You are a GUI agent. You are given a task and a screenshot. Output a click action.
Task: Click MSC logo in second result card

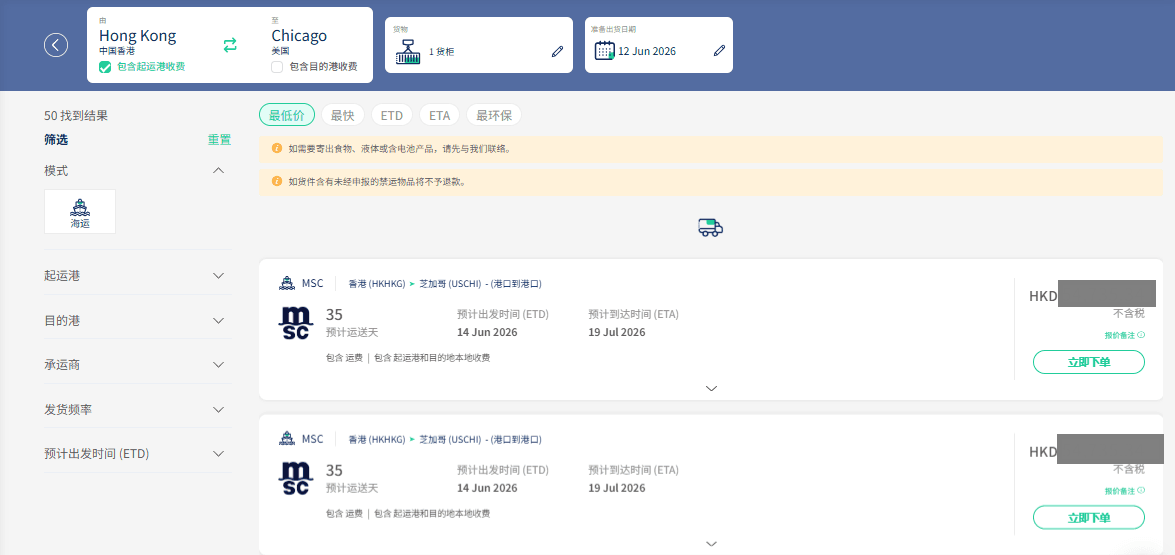[295, 478]
